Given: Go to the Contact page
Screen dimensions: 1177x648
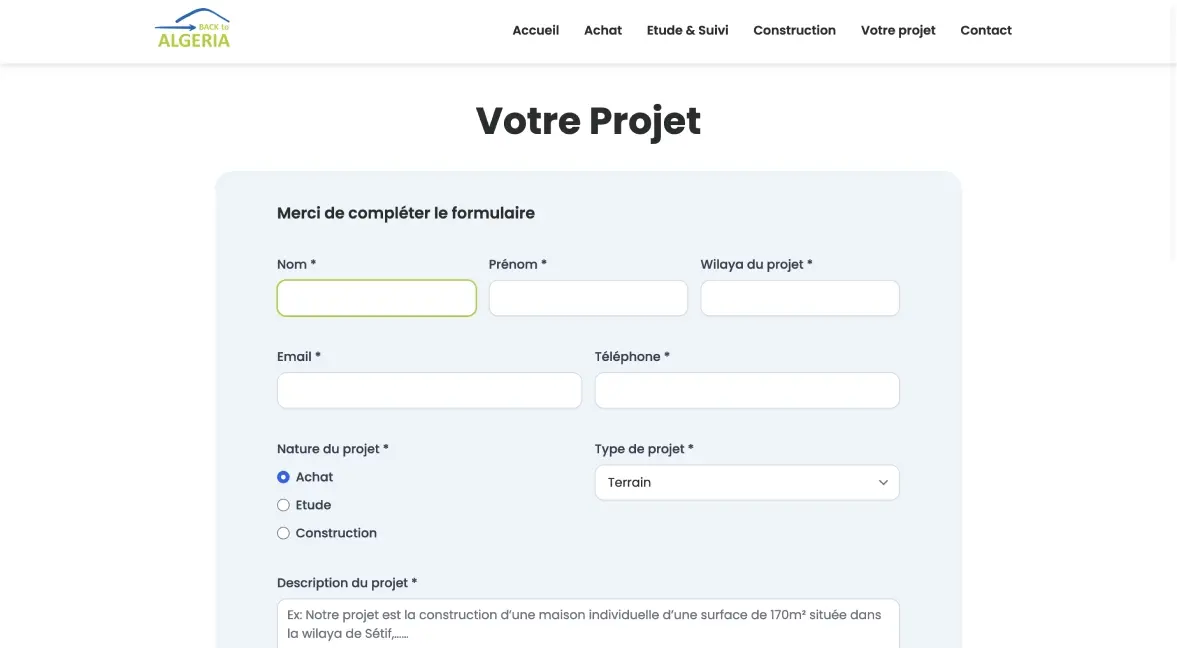Looking at the screenshot, I should 986,31.
